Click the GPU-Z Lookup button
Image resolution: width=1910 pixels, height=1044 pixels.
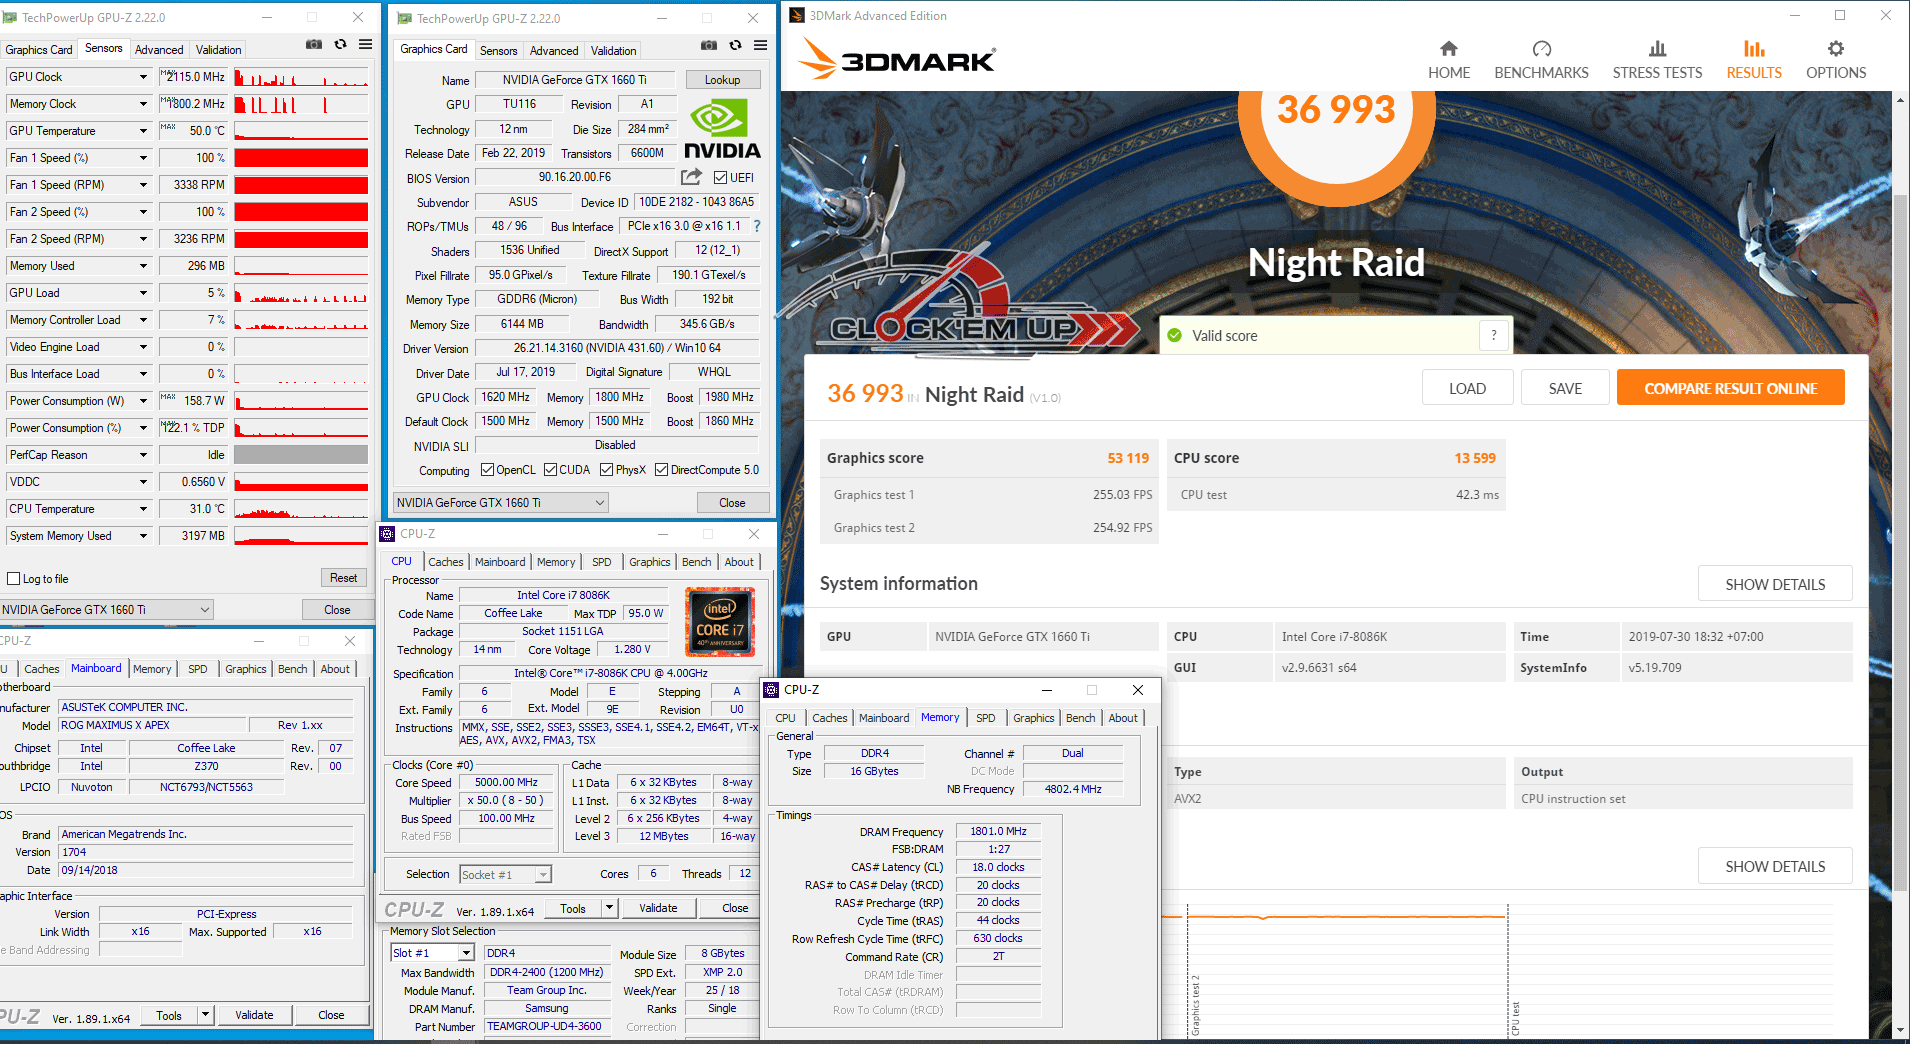pyautogui.click(x=722, y=80)
